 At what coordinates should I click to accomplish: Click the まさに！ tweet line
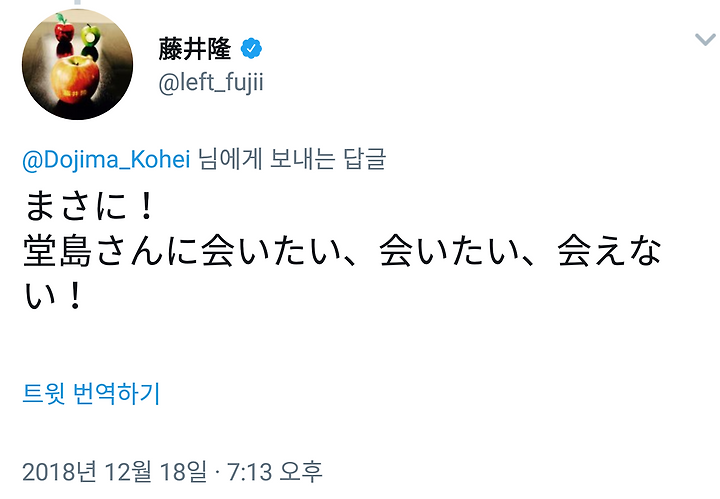click(89, 207)
